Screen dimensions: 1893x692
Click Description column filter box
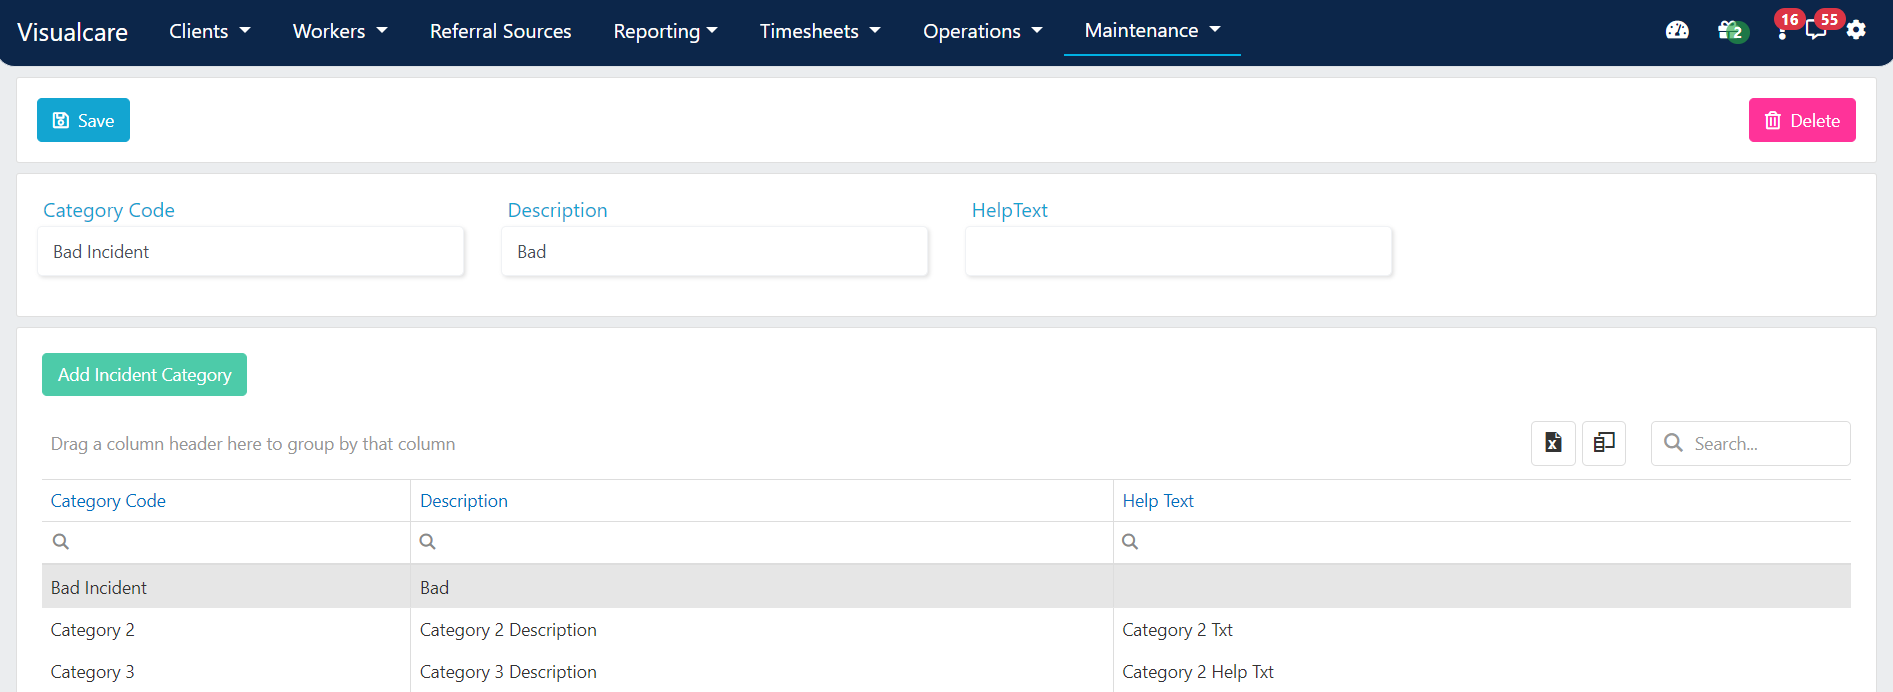762,542
